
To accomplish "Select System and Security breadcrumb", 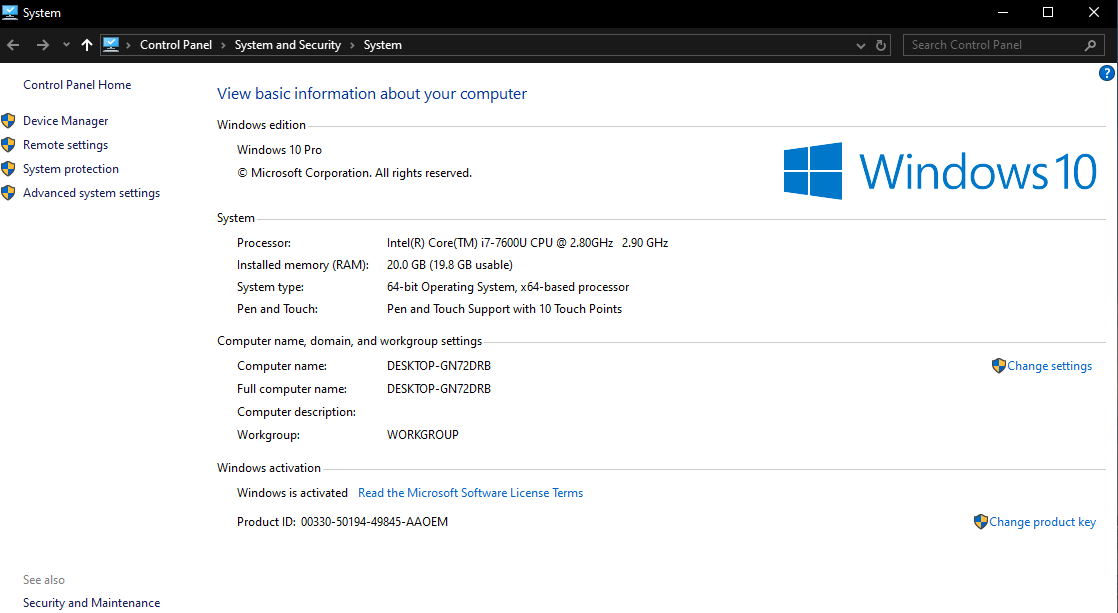I will click(x=287, y=45).
